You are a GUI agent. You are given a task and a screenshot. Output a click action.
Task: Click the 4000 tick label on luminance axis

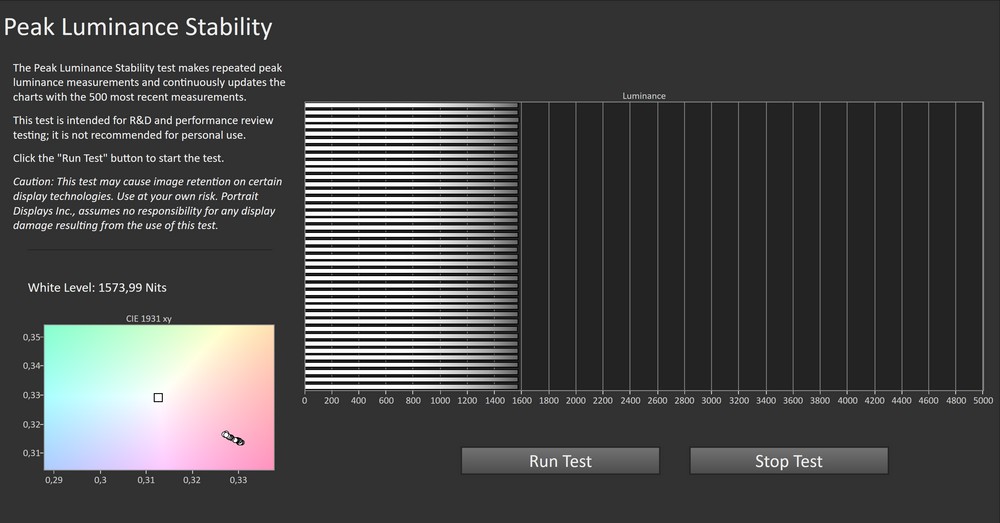847,400
